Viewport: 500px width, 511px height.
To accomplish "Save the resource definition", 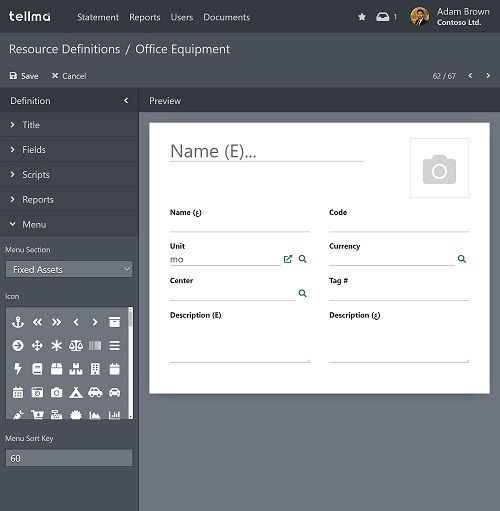I will coord(24,76).
